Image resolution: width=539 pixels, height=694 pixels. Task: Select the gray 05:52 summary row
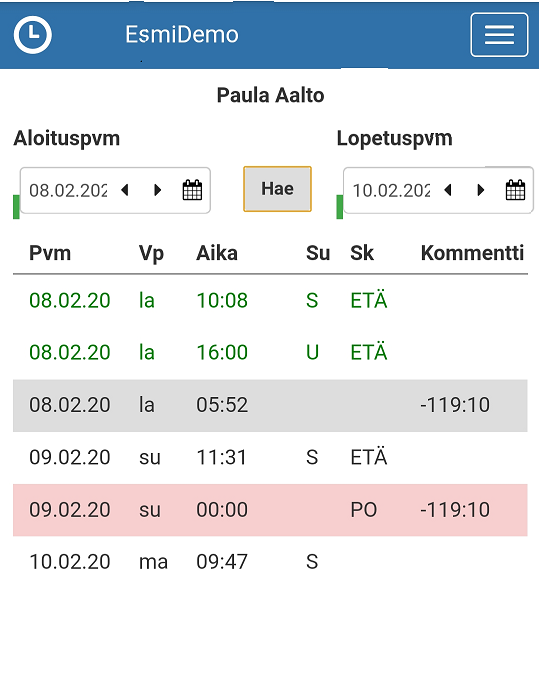pos(270,405)
